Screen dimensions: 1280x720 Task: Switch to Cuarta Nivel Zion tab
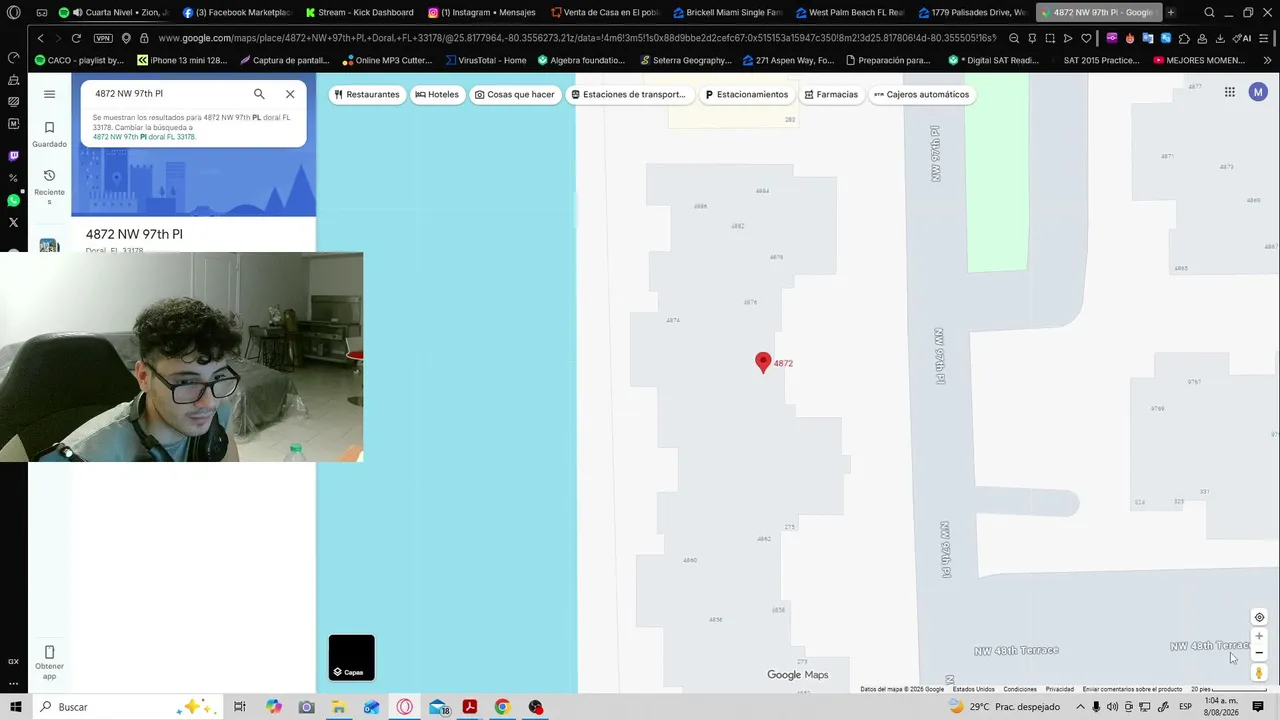click(113, 13)
